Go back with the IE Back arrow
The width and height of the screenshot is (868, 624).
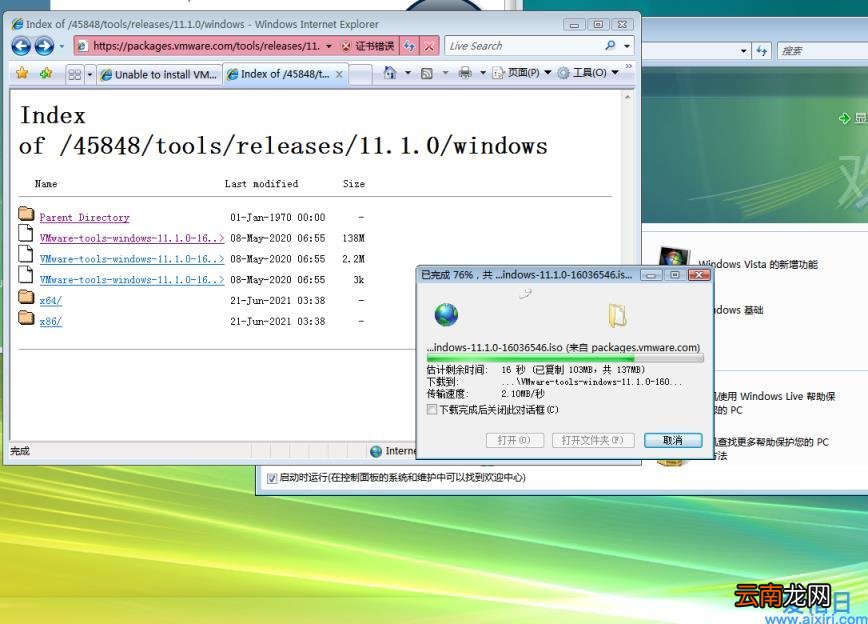point(21,45)
